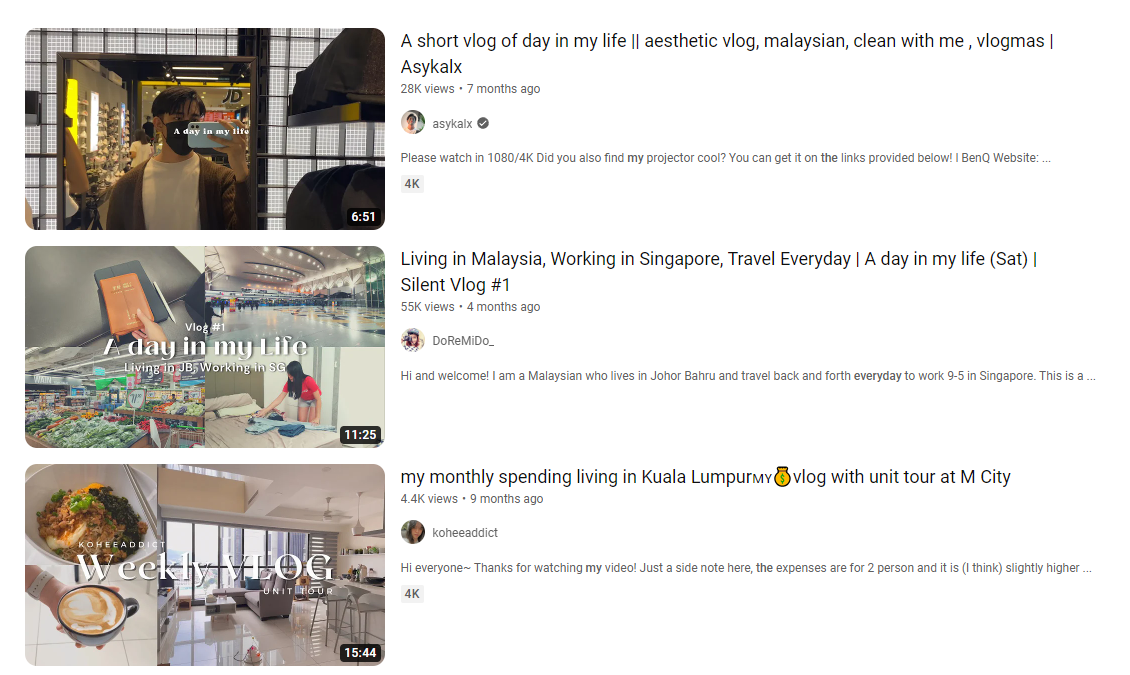This screenshot has height=675, width=1130.
Task: Click the verified checkmark badge beside asykalx
Action: tap(483, 123)
